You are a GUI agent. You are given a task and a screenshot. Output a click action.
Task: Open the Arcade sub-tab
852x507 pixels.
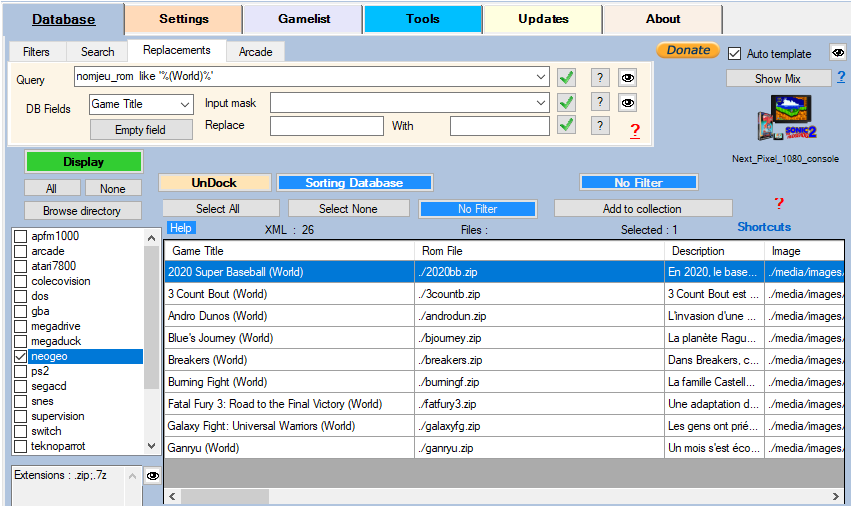point(256,52)
